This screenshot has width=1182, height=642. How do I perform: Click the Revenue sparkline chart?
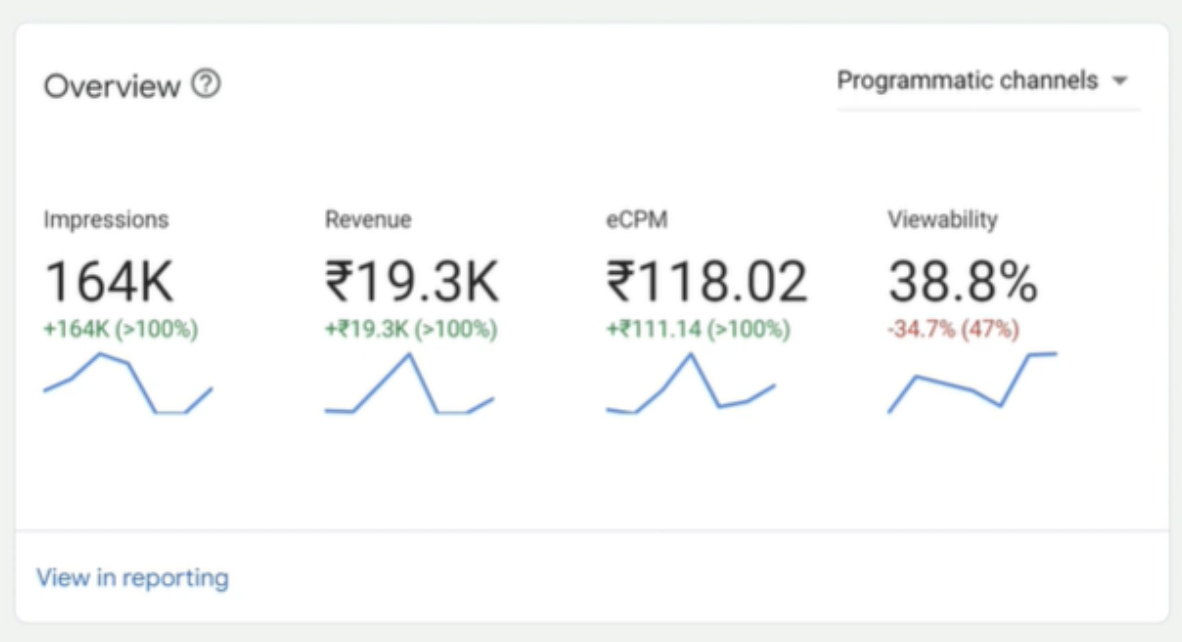409,385
